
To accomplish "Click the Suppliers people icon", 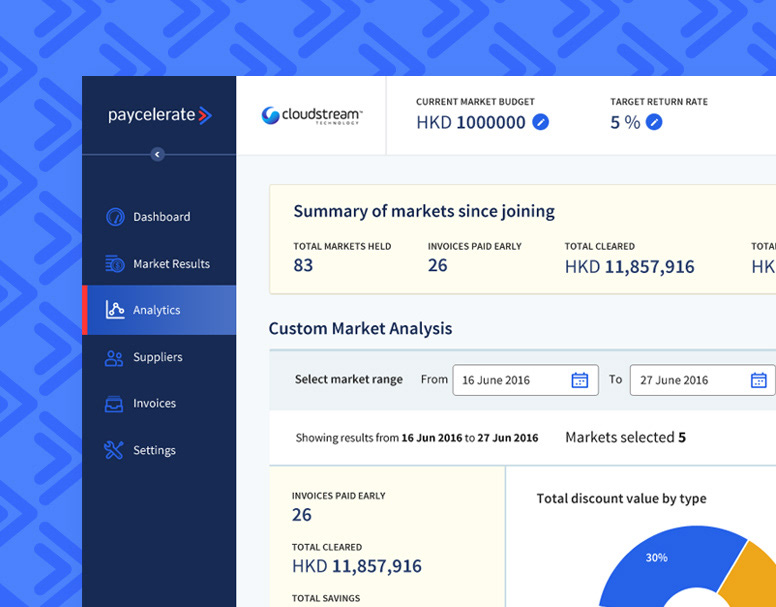I will [114, 358].
